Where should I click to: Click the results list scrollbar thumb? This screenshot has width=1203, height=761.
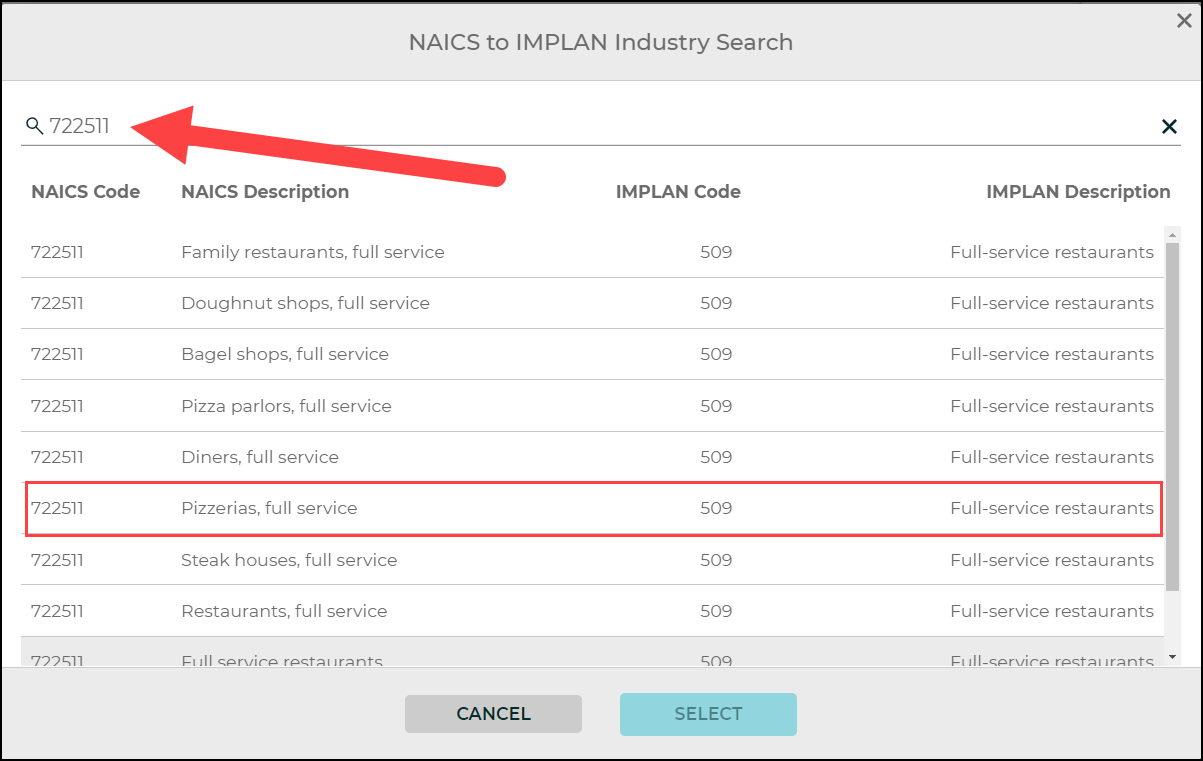coord(1172,415)
